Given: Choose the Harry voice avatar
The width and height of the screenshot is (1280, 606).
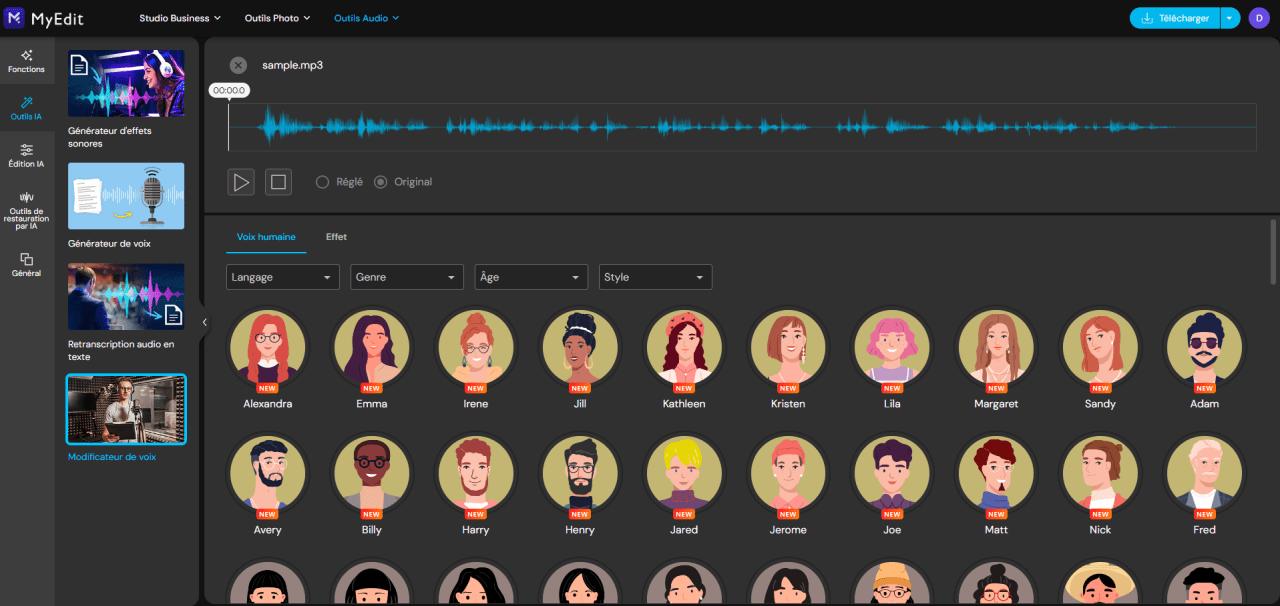Looking at the screenshot, I should click(476, 473).
